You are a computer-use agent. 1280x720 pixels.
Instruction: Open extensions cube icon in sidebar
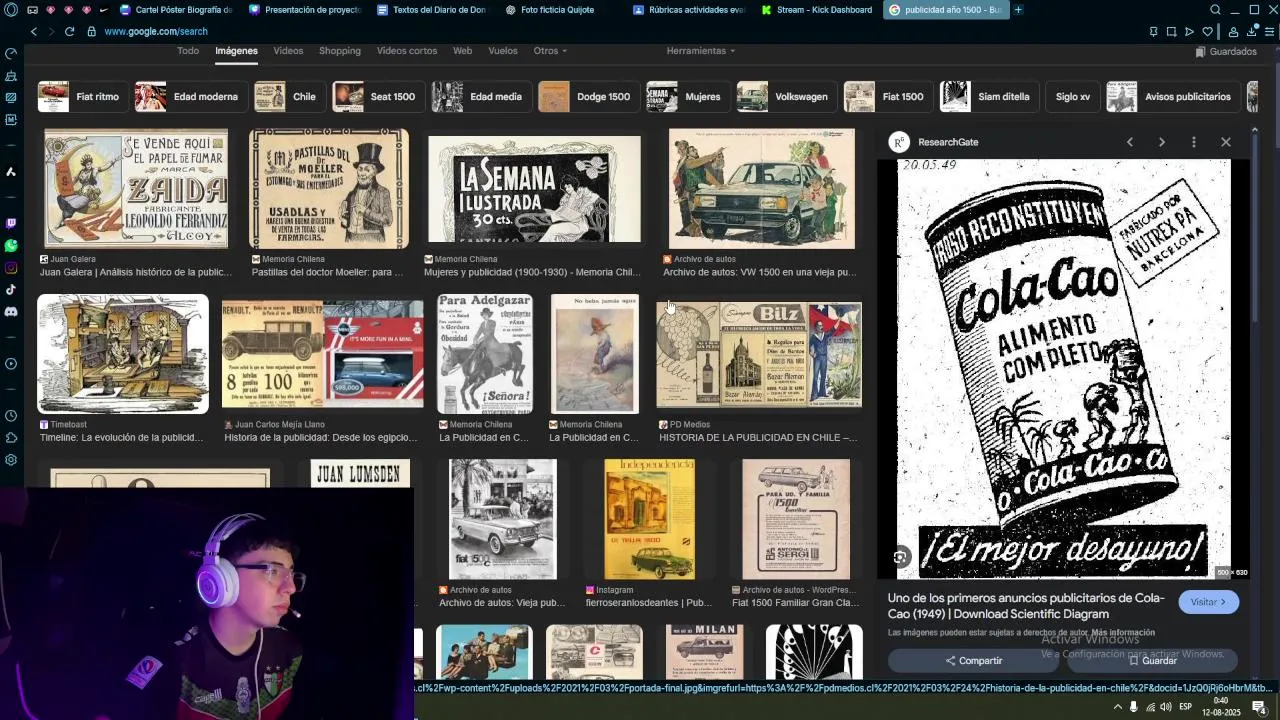tap(10, 438)
